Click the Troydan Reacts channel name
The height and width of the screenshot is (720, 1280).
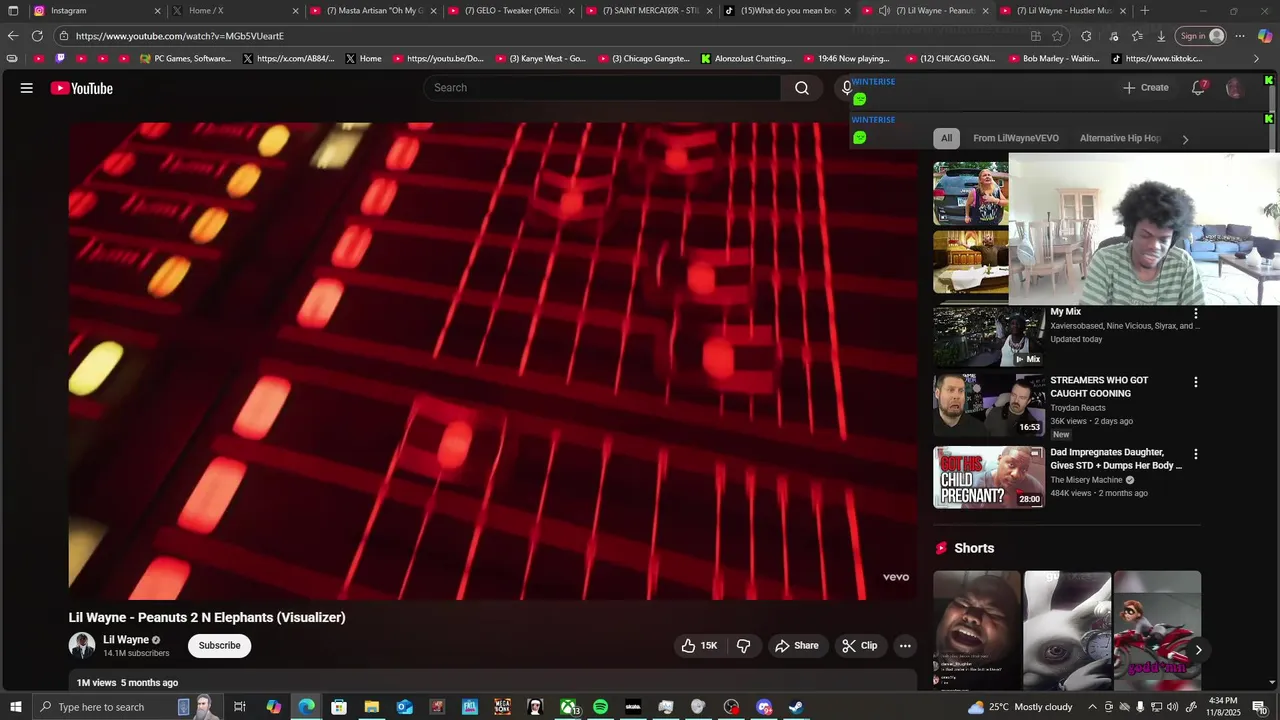coord(1078,408)
